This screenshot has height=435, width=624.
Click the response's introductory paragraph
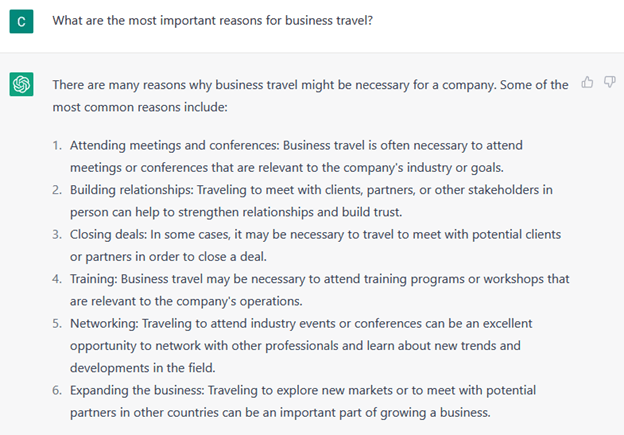point(310,94)
